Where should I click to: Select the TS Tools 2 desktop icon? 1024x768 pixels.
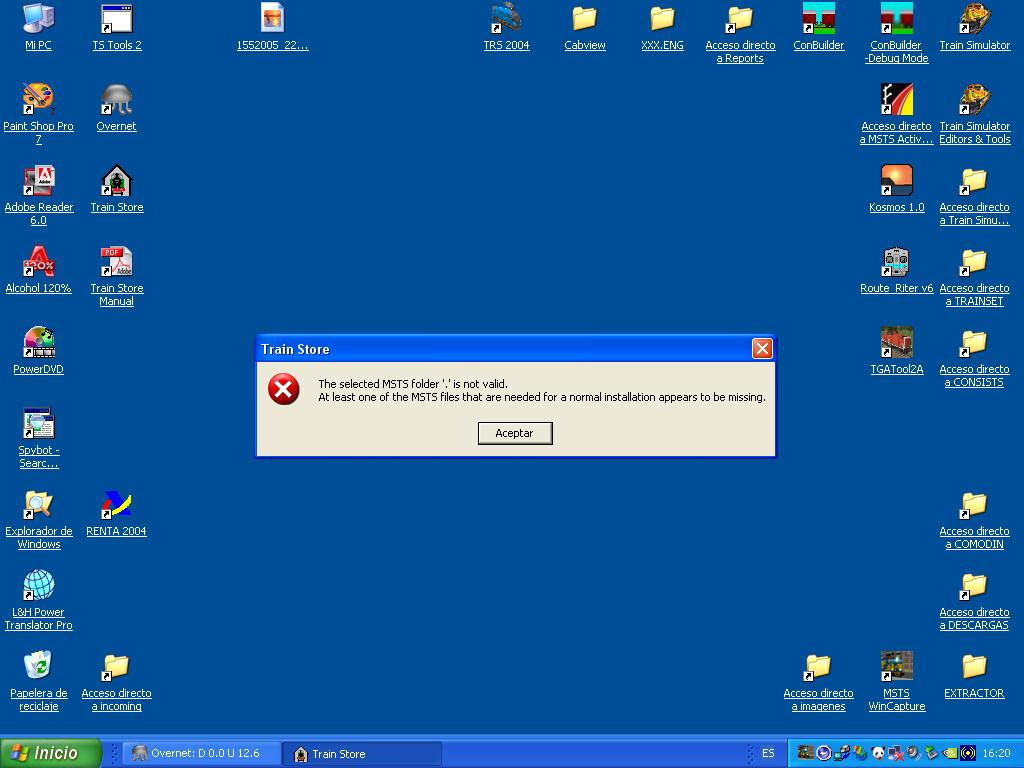(x=117, y=21)
